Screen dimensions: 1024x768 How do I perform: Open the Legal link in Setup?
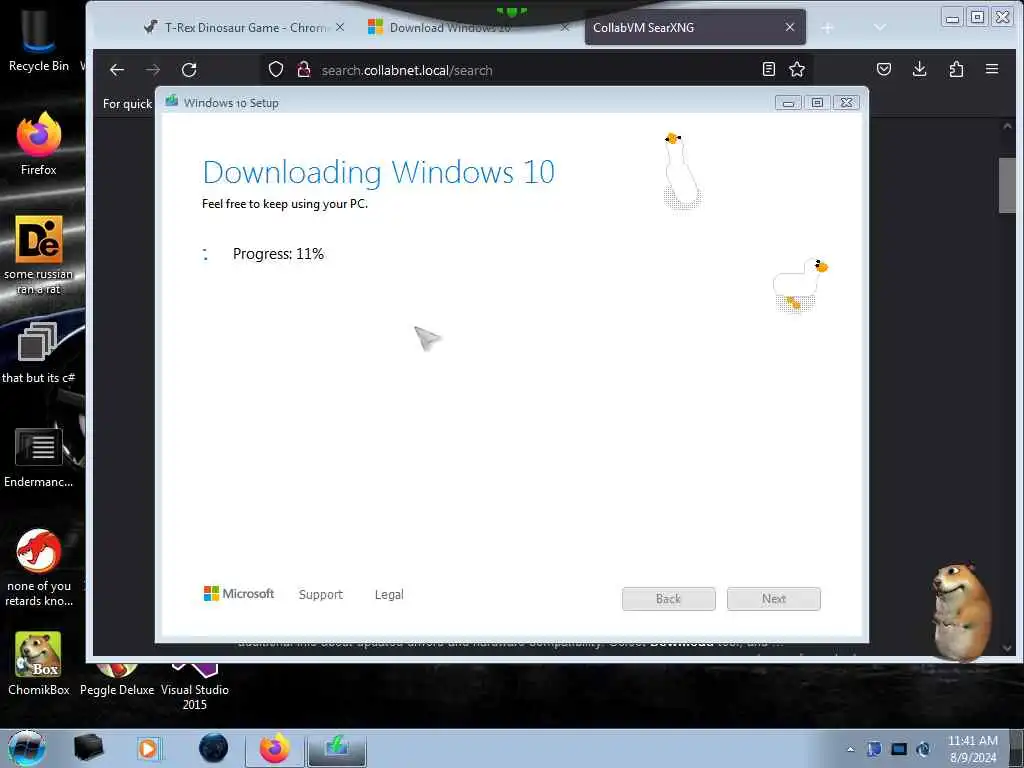tap(389, 594)
